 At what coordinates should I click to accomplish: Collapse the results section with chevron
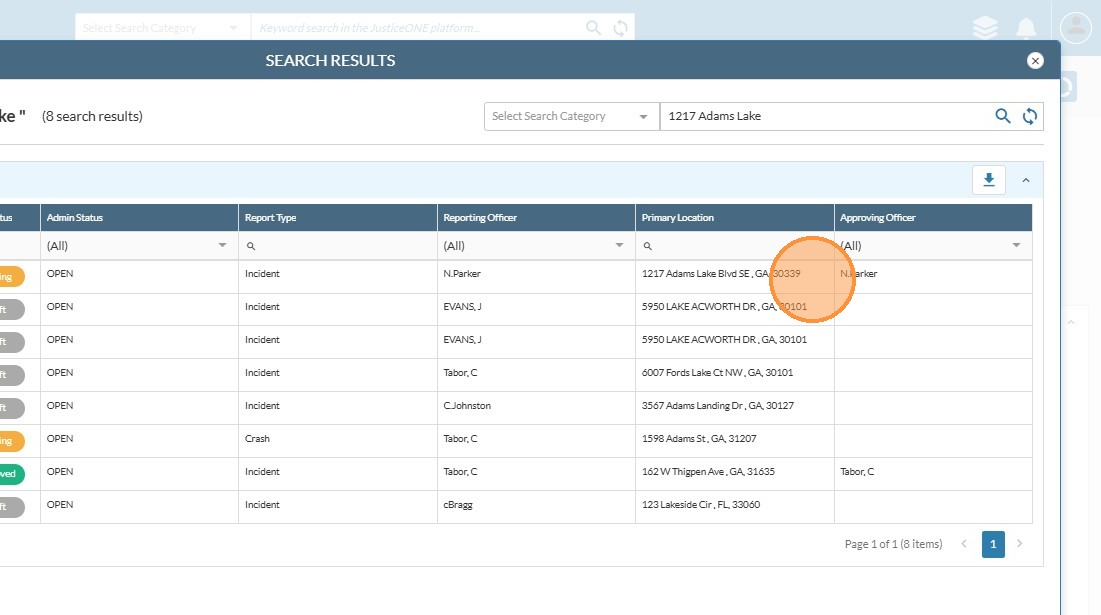click(1026, 180)
